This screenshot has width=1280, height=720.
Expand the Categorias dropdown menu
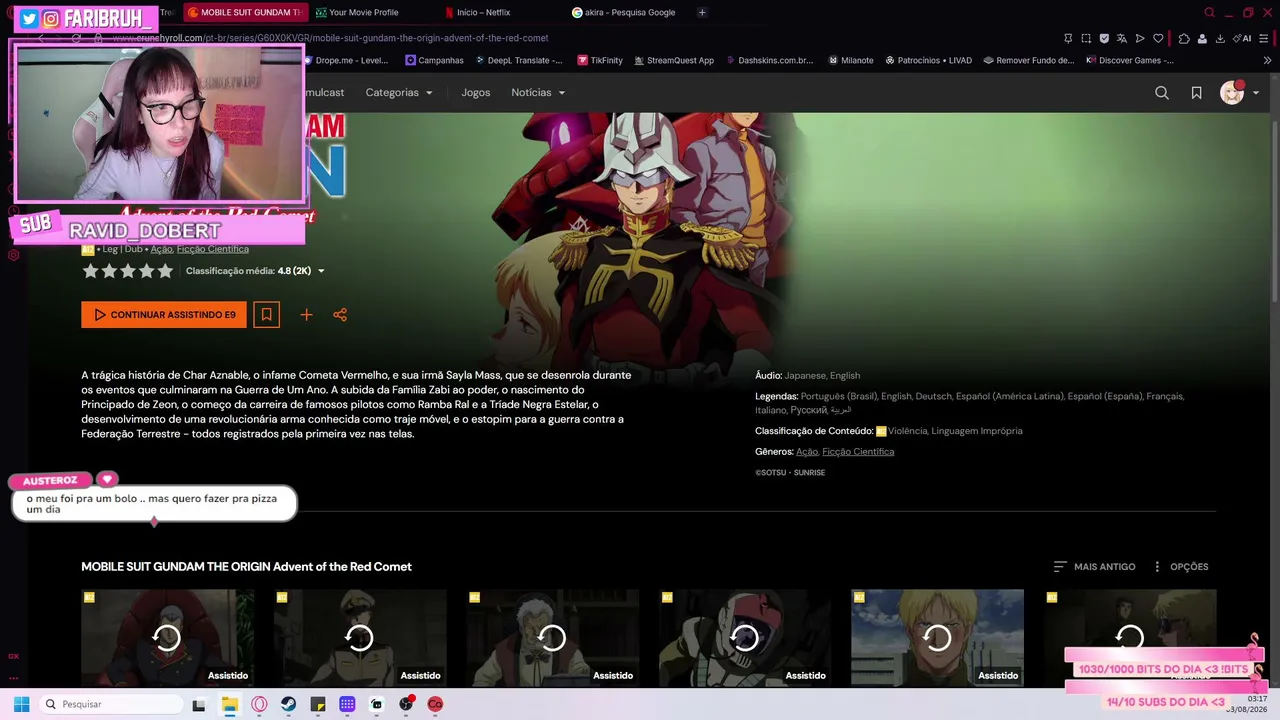[399, 92]
